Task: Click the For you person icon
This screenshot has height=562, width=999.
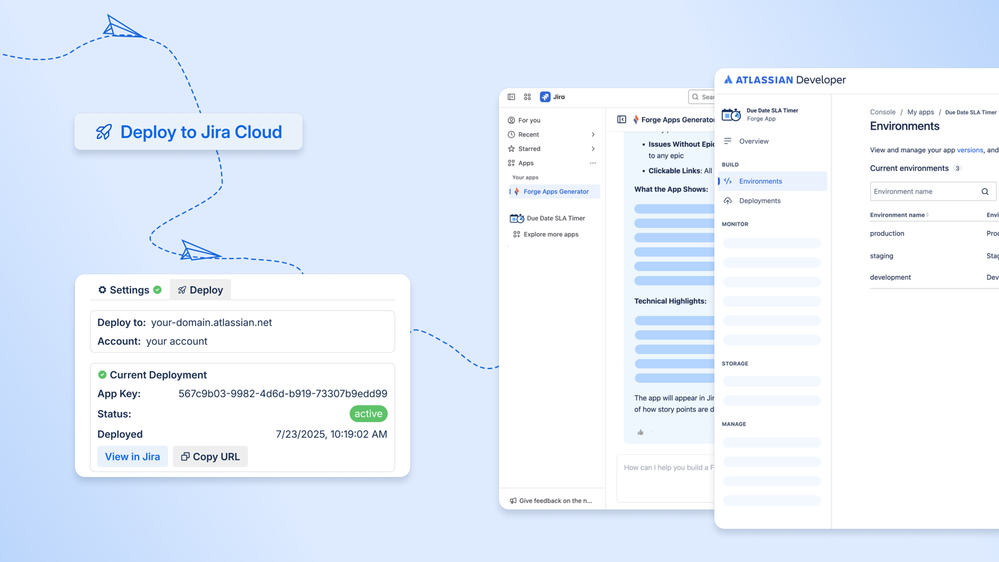Action: pos(511,120)
